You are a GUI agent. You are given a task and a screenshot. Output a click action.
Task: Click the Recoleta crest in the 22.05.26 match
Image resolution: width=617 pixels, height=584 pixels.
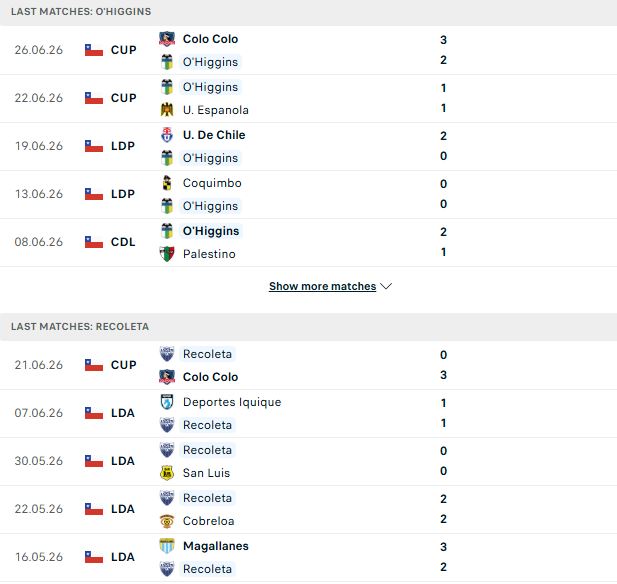[x=167, y=498]
